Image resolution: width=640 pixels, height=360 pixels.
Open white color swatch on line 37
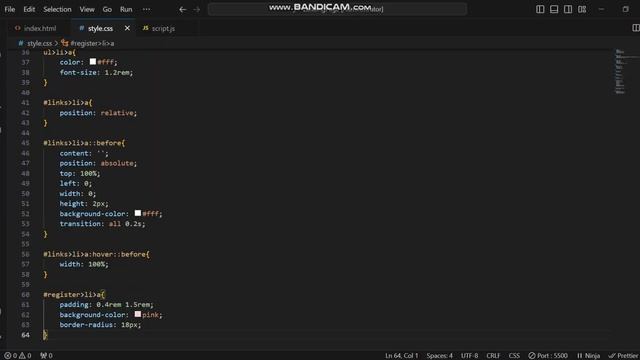(93, 62)
